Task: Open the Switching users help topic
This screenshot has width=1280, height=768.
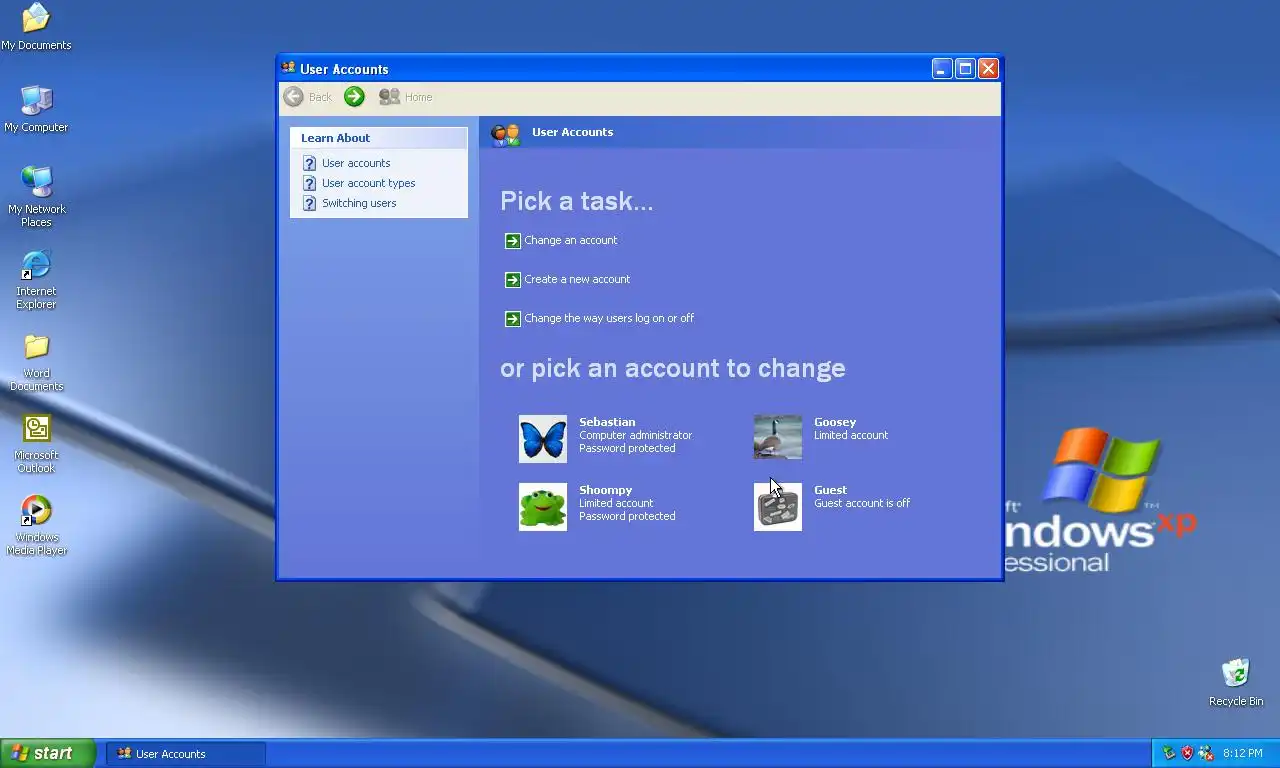Action: (x=359, y=203)
